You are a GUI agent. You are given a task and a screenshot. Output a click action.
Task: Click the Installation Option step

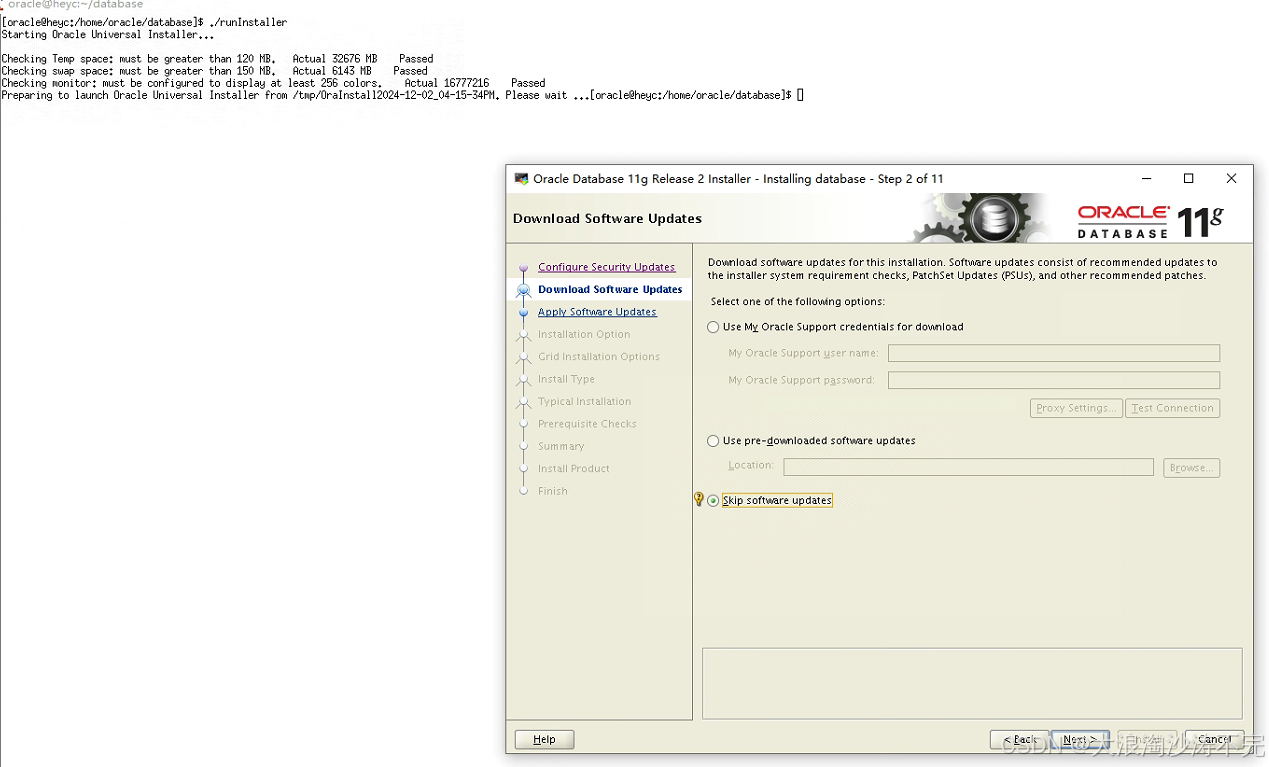tap(584, 334)
